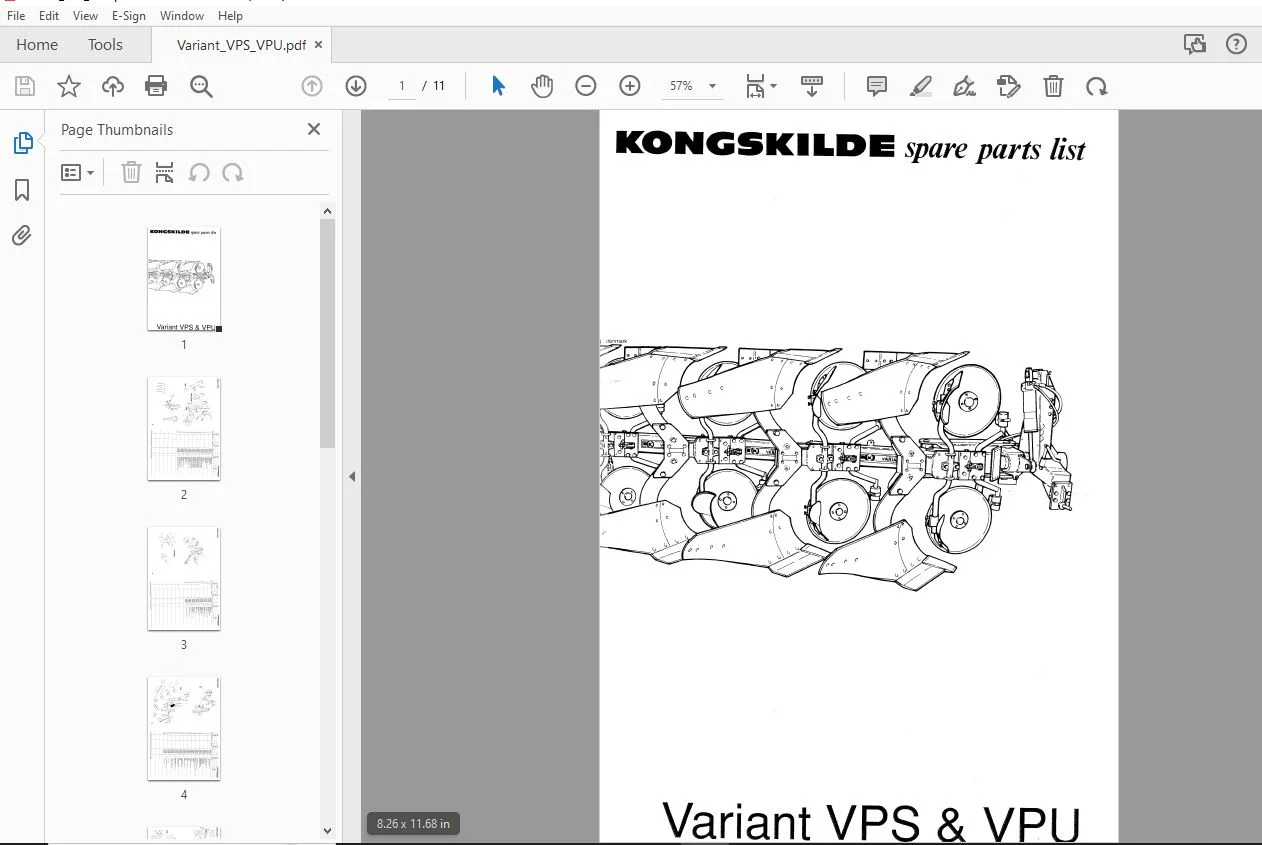Image resolution: width=1262 pixels, height=845 pixels.
Task: Open the File menu
Action: pyautogui.click(x=16, y=16)
